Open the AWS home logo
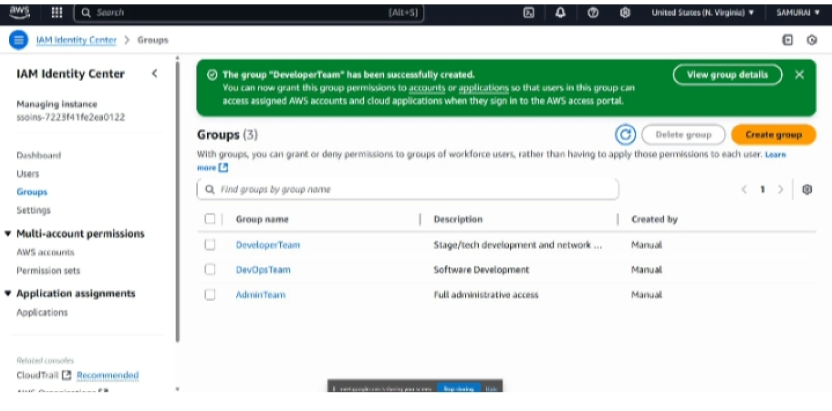Screen dimensions: 832x411 (x=20, y=12)
